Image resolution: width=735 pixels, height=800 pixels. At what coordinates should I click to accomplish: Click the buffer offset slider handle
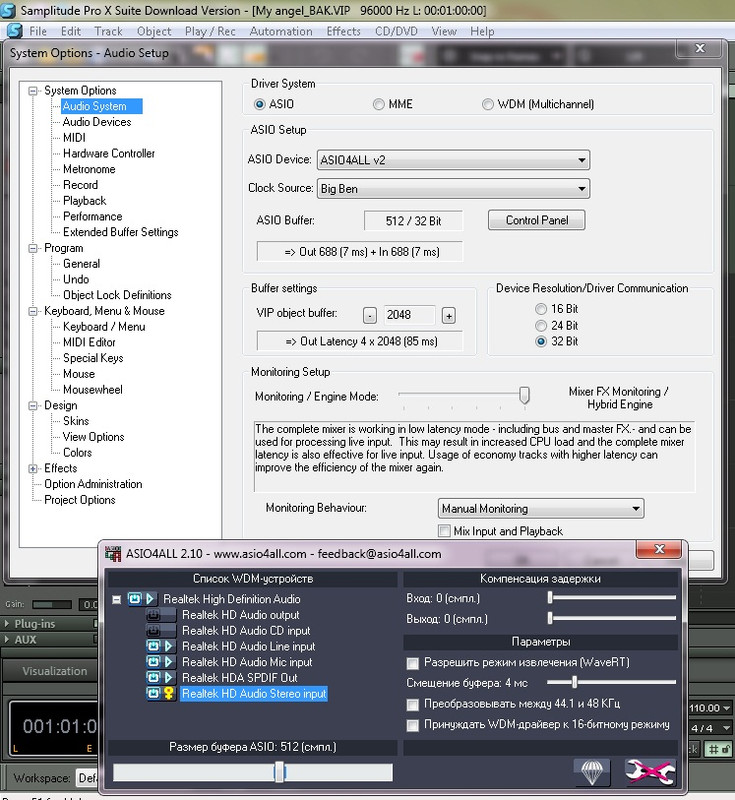(574, 682)
